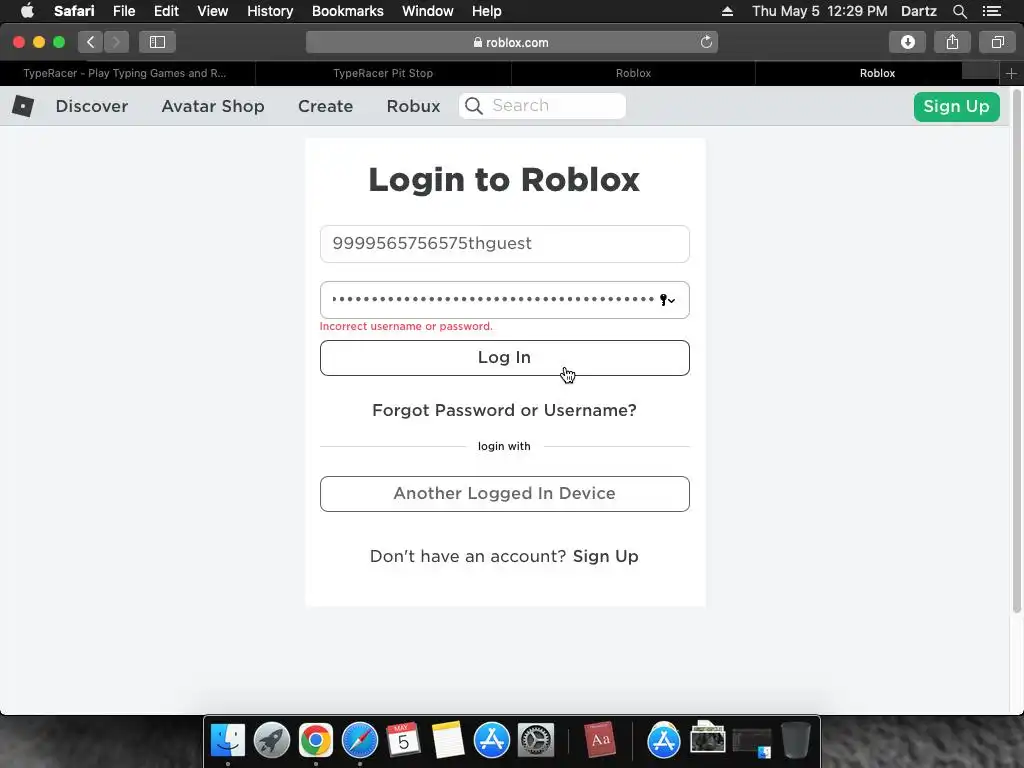Focus the password input field
1024x768 pixels.
(504, 300)
